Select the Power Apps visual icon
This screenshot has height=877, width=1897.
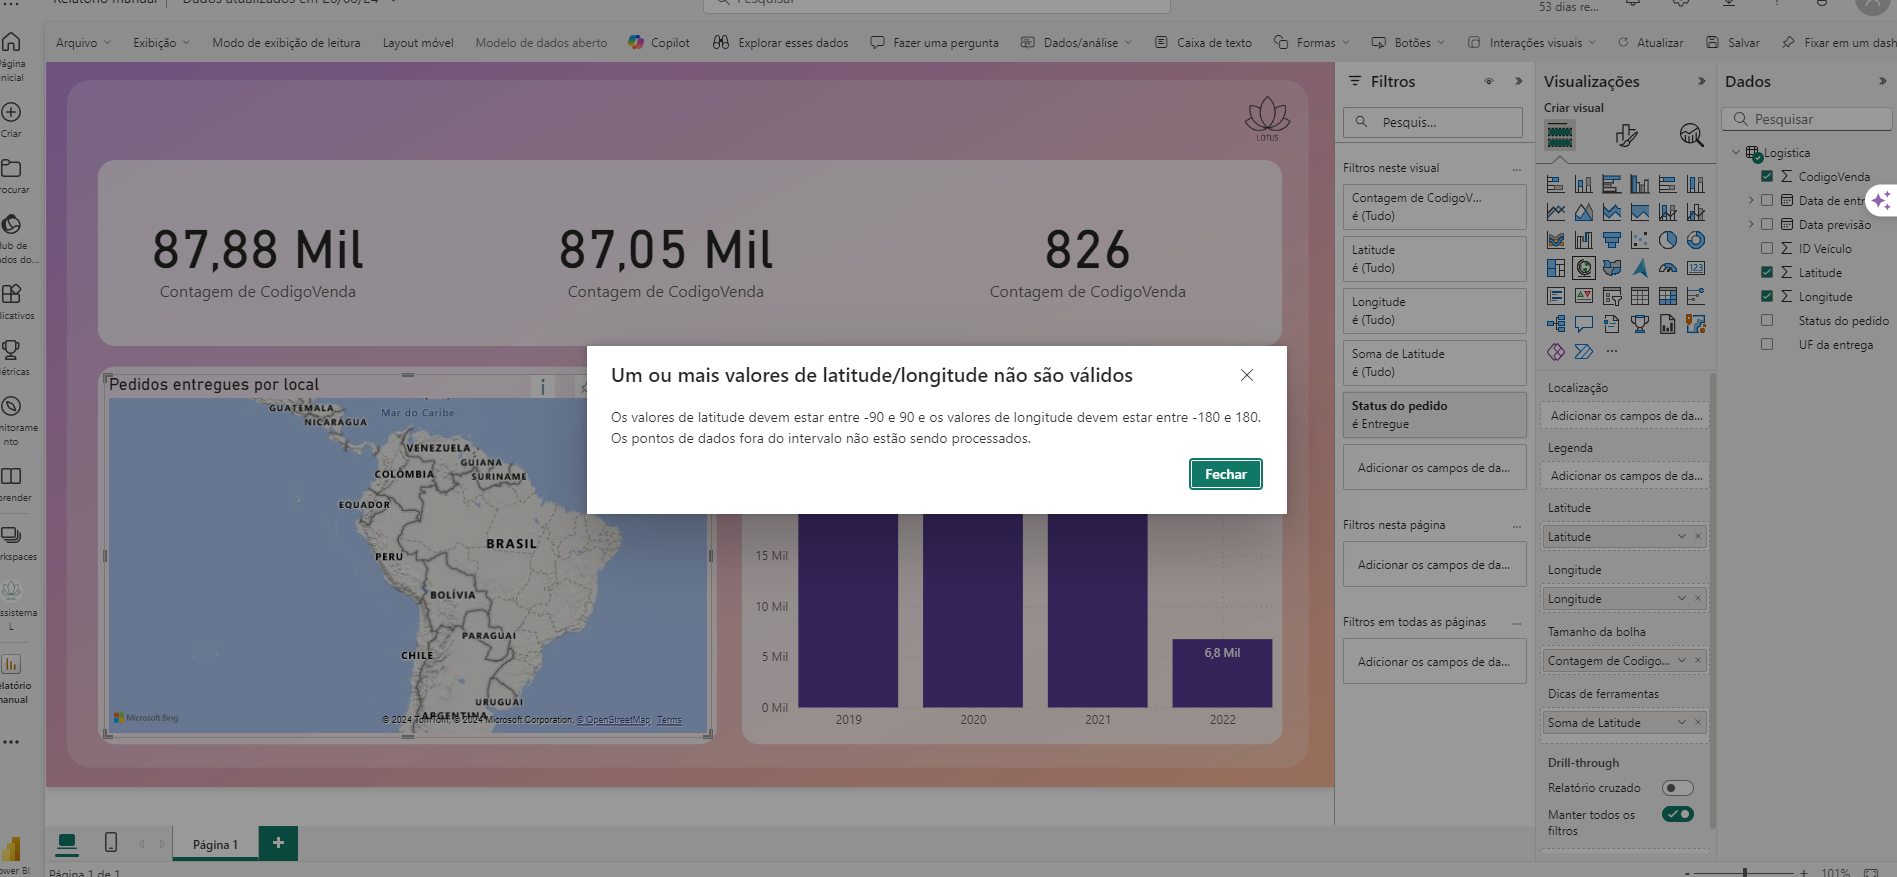[x=1555, y=352]
